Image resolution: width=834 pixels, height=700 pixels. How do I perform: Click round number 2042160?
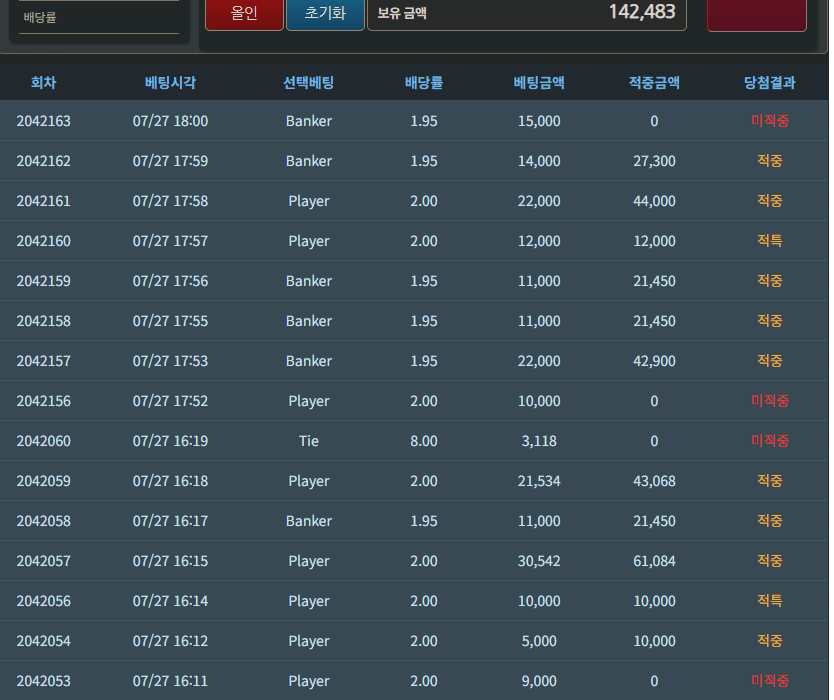pos(44,241)
